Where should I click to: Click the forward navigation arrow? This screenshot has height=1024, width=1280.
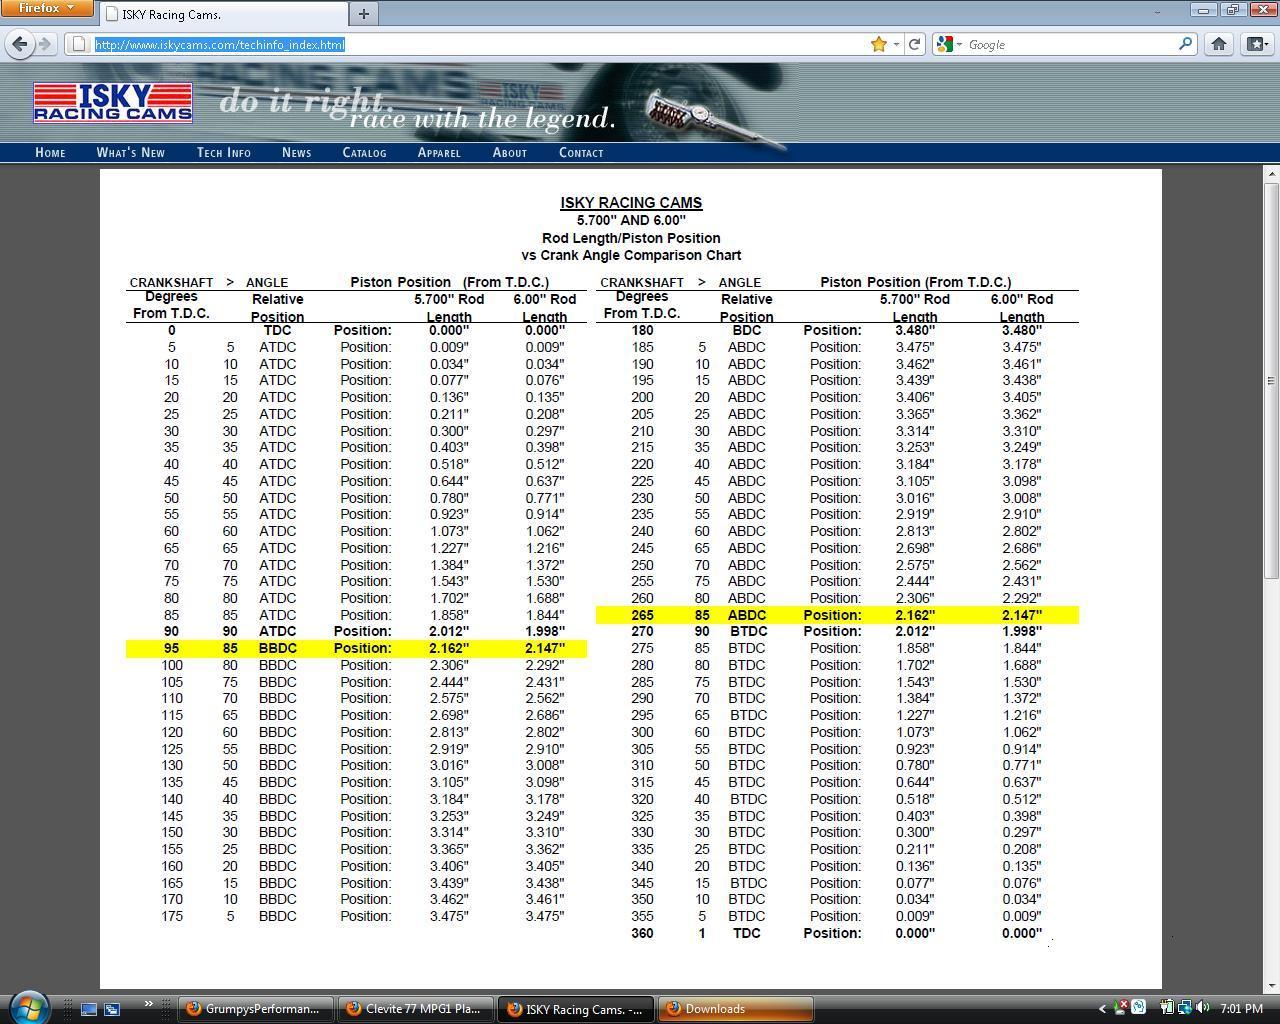[45, 44]
